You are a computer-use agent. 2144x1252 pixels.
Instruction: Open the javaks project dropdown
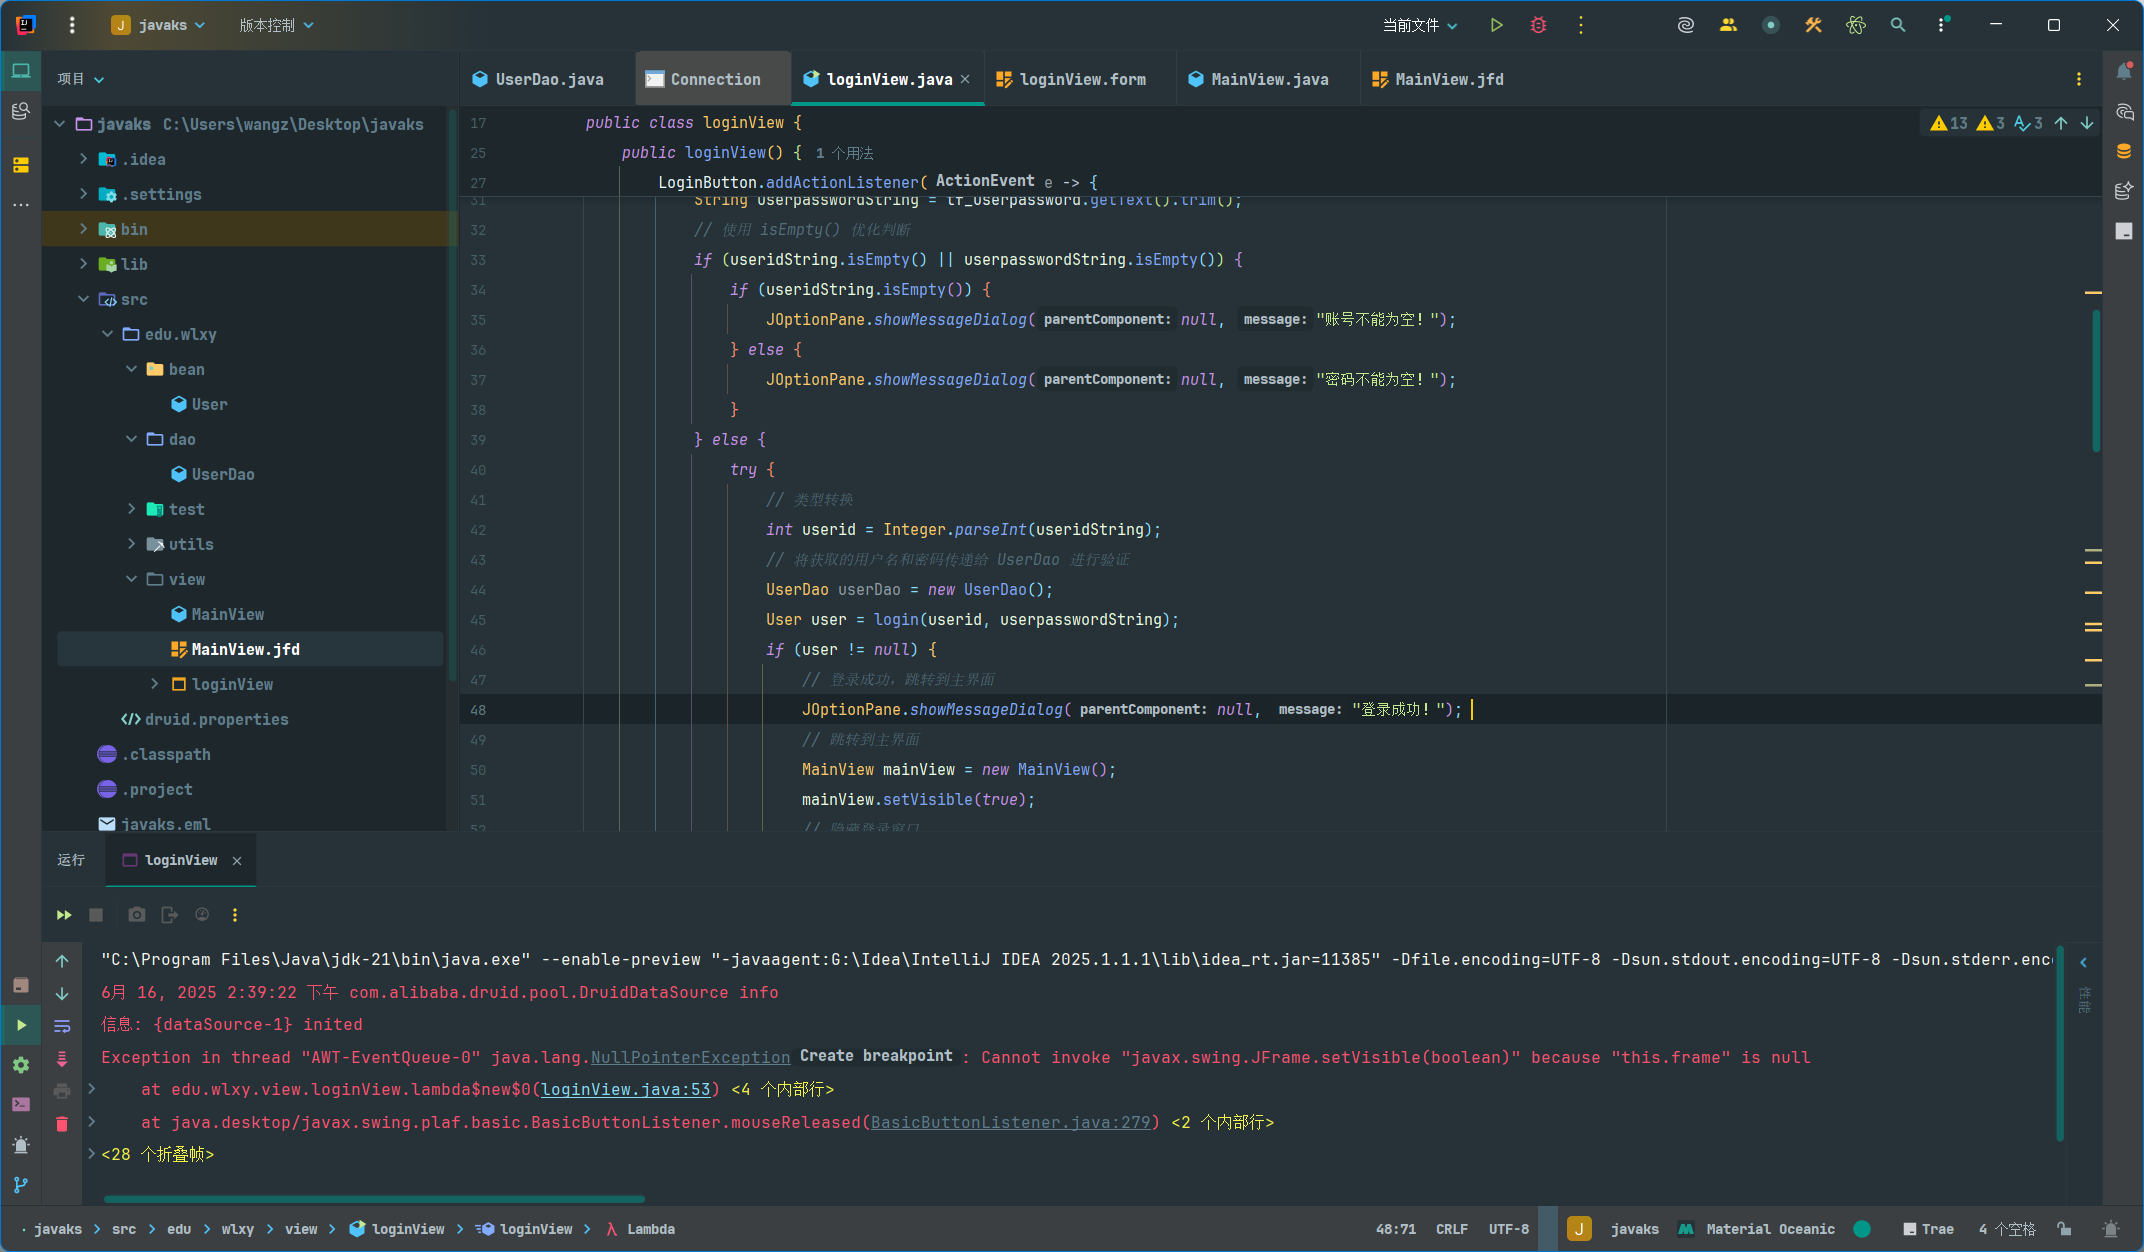point(160,25)
